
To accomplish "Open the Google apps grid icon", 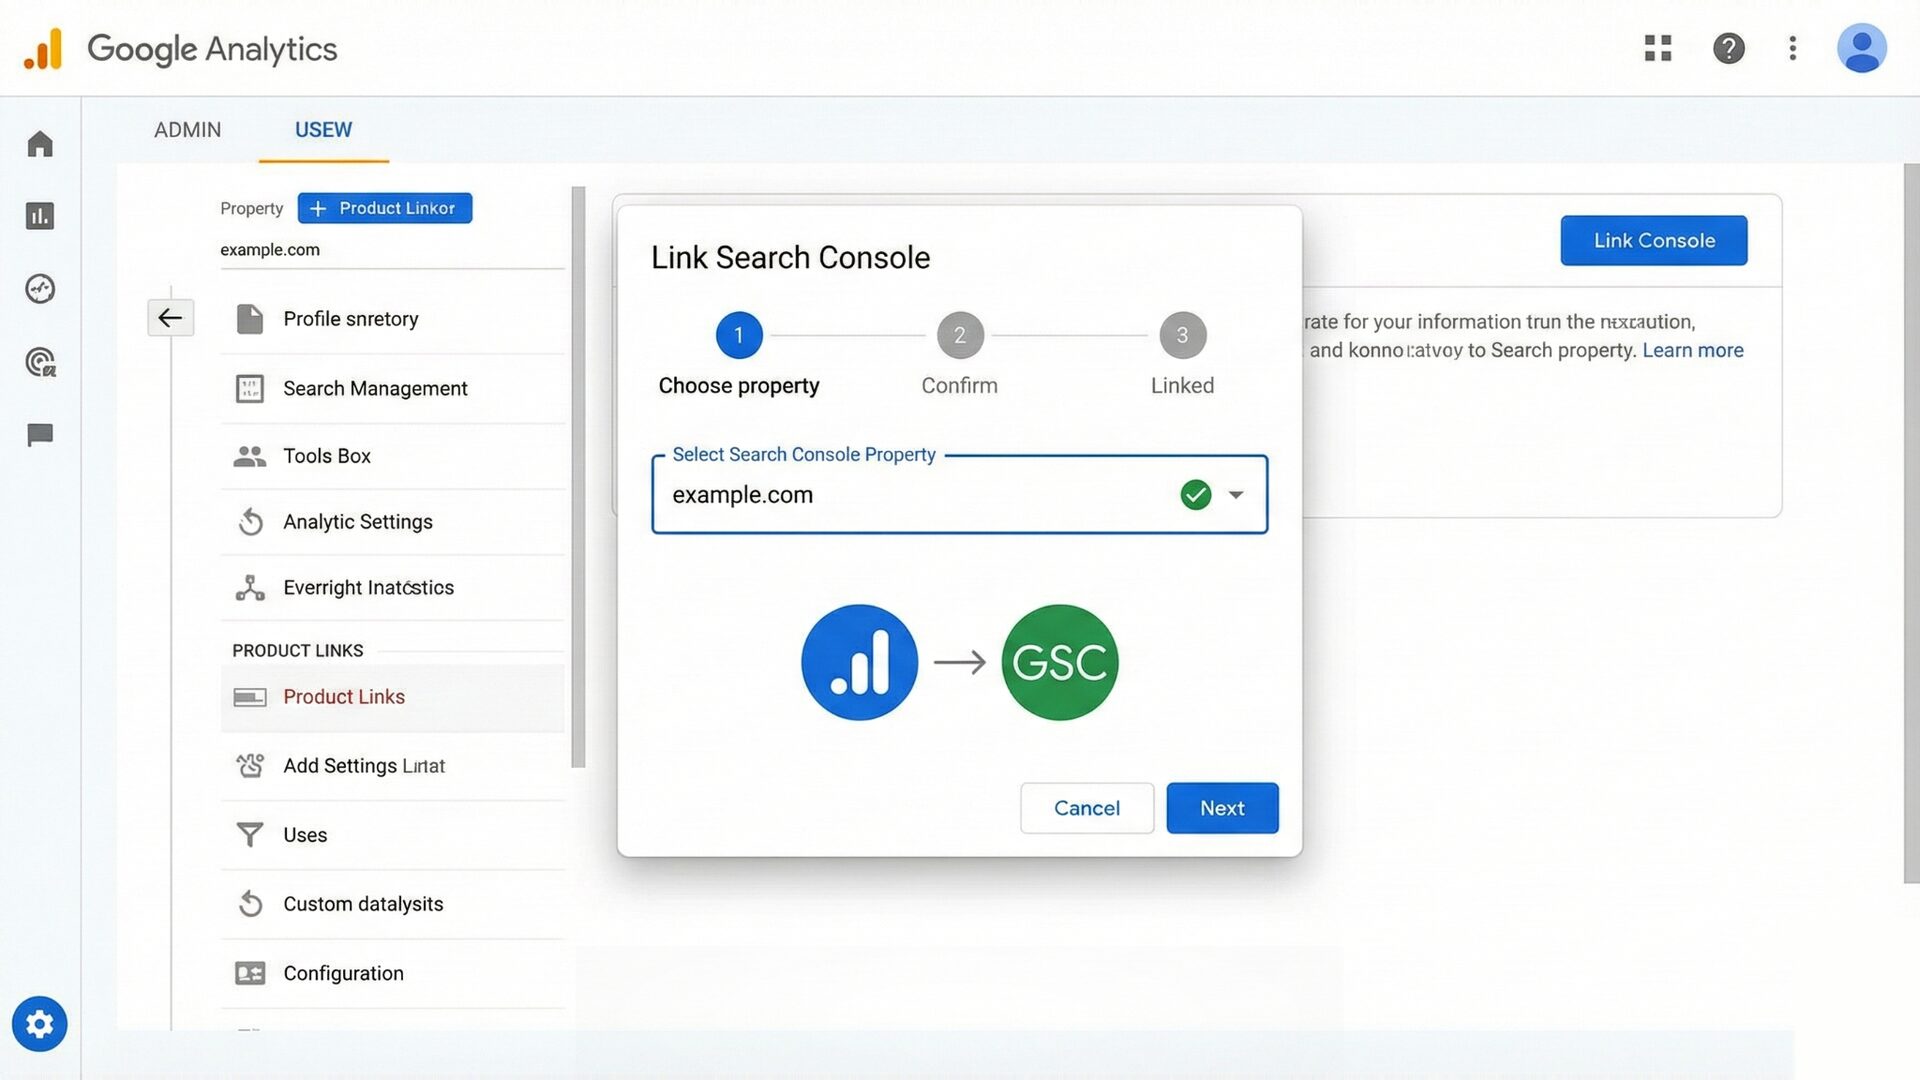I will [1657, 48].
